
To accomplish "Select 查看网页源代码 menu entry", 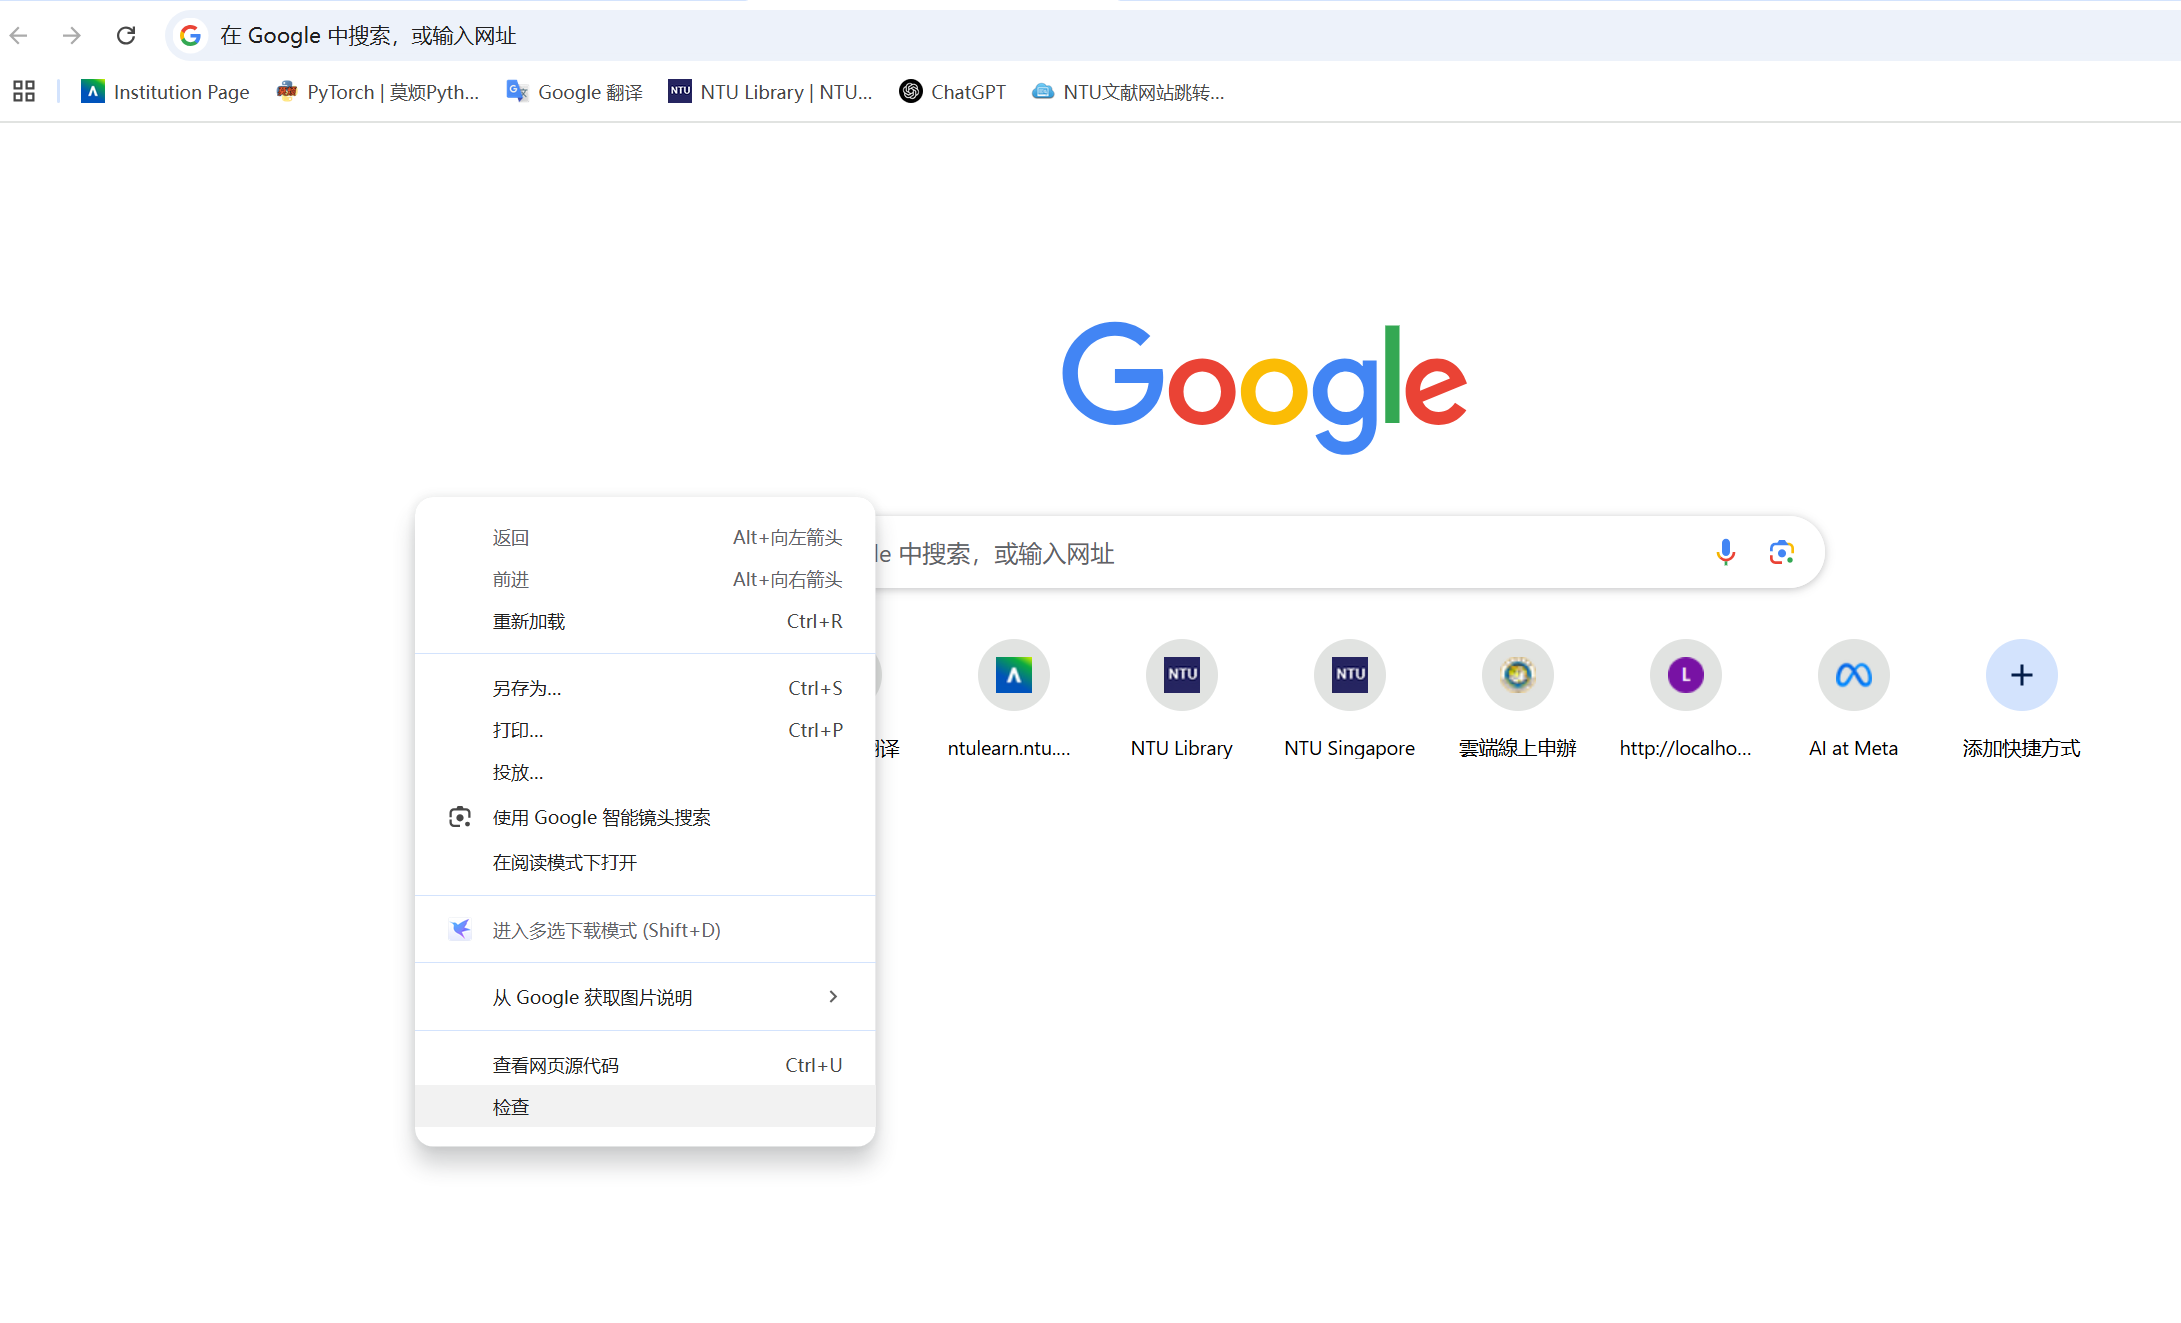I will point(556,1065).
